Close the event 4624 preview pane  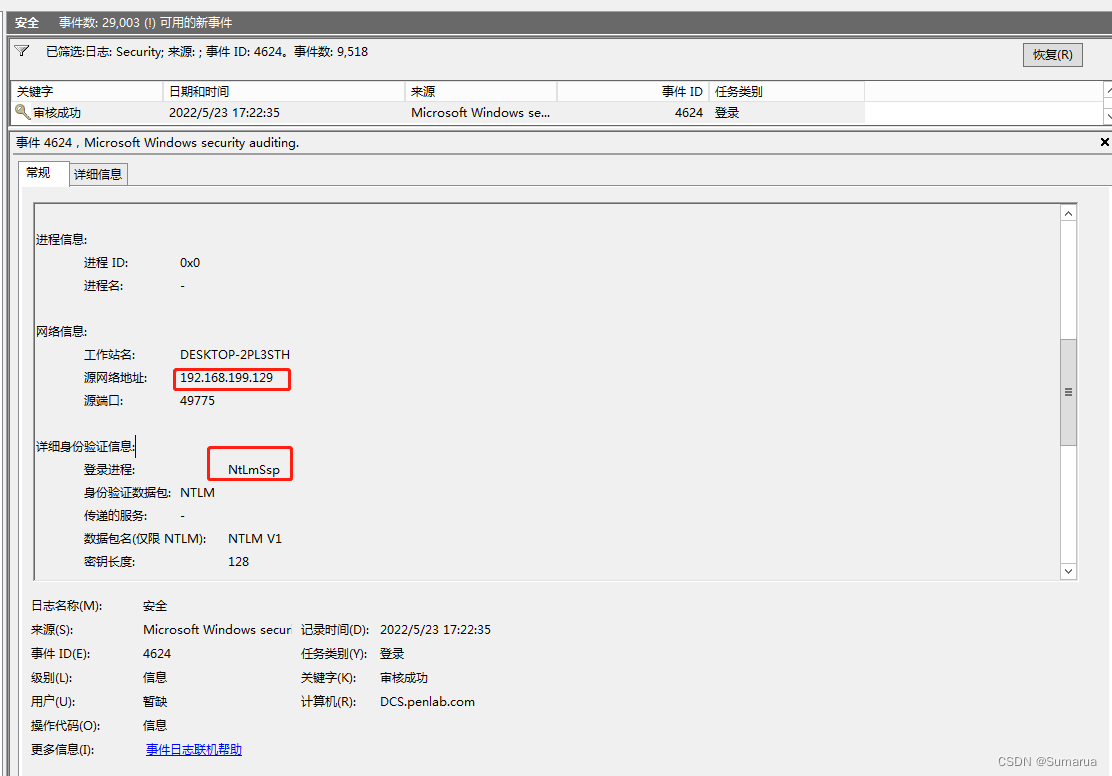point(1104,143)
